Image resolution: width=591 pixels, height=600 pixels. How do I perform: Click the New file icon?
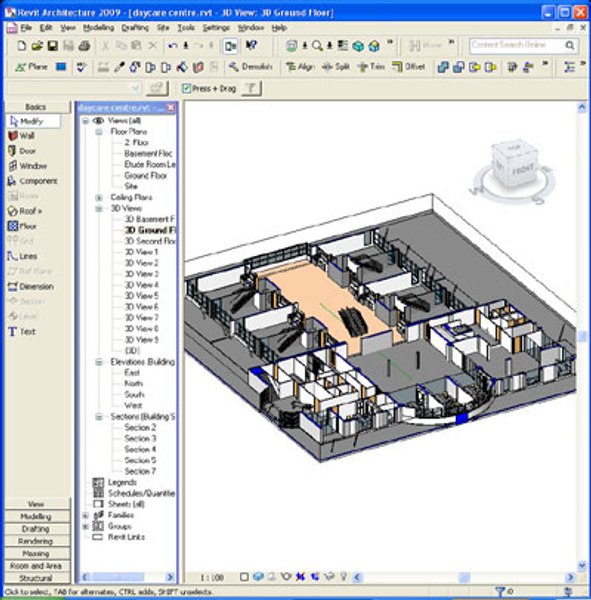pyautogui.click(x=22, y=46)
